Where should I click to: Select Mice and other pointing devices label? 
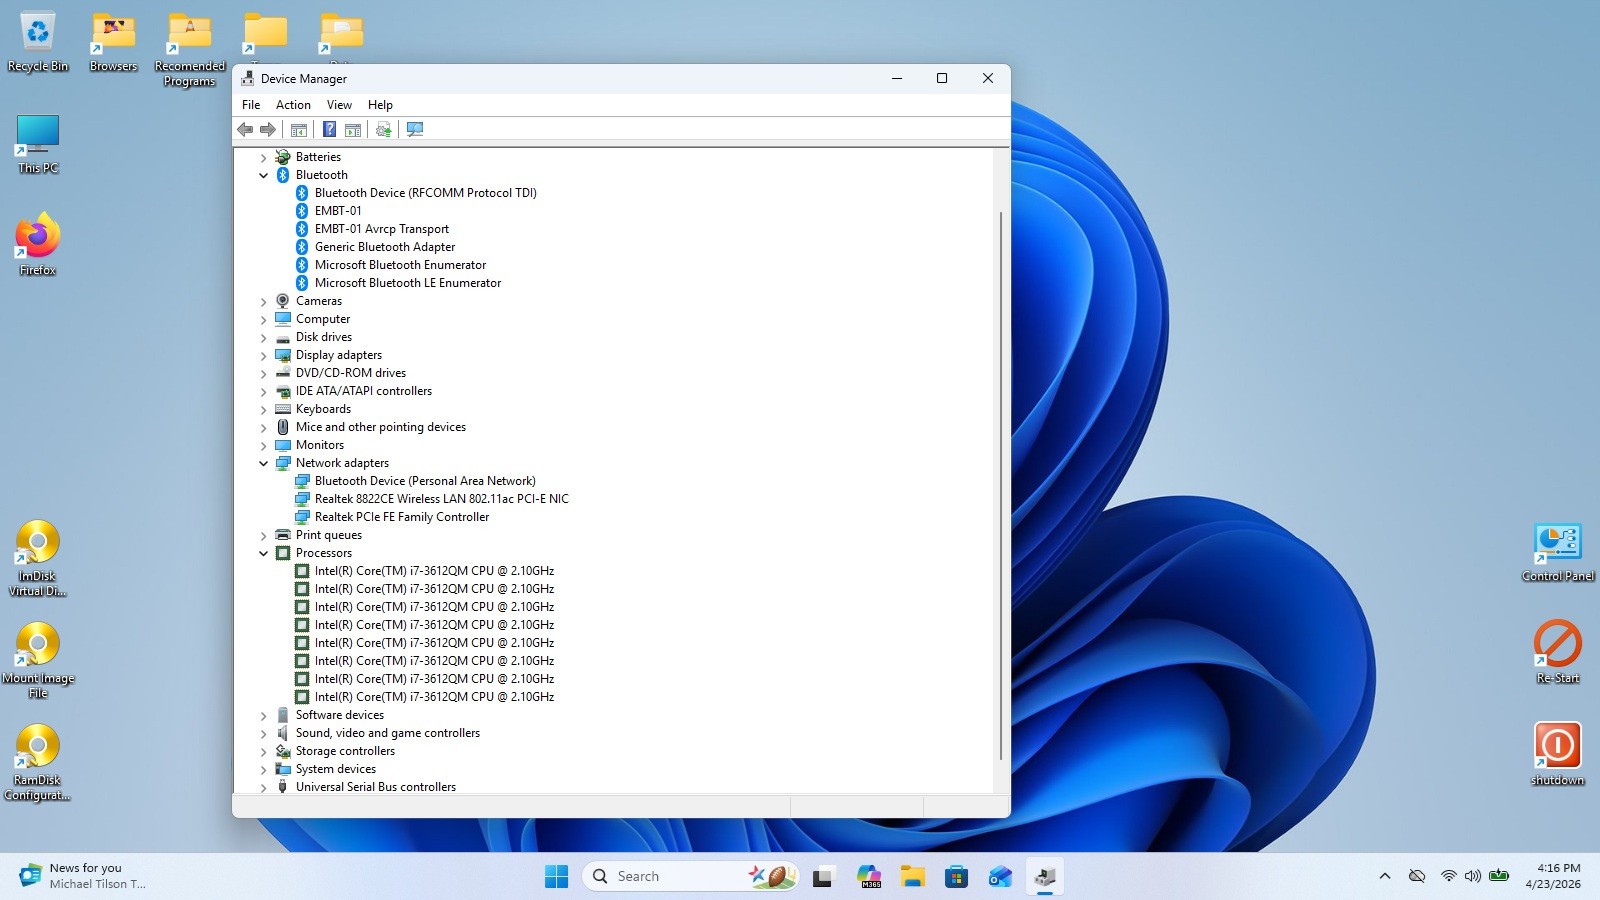pyautogui.click(x=381, y=427)
